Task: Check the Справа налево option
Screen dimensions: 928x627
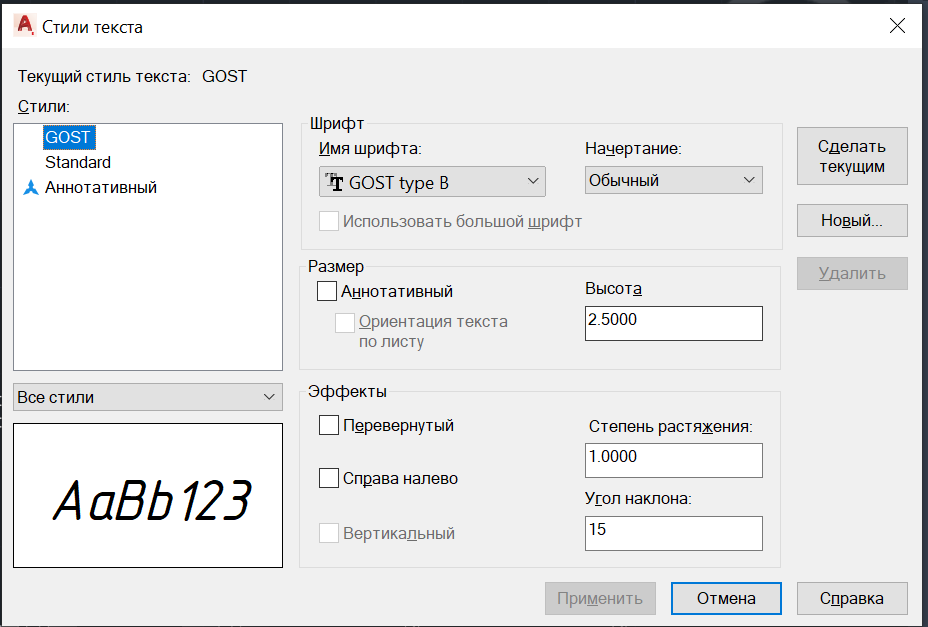Action: pyautogui.click(x=329, y=478)
